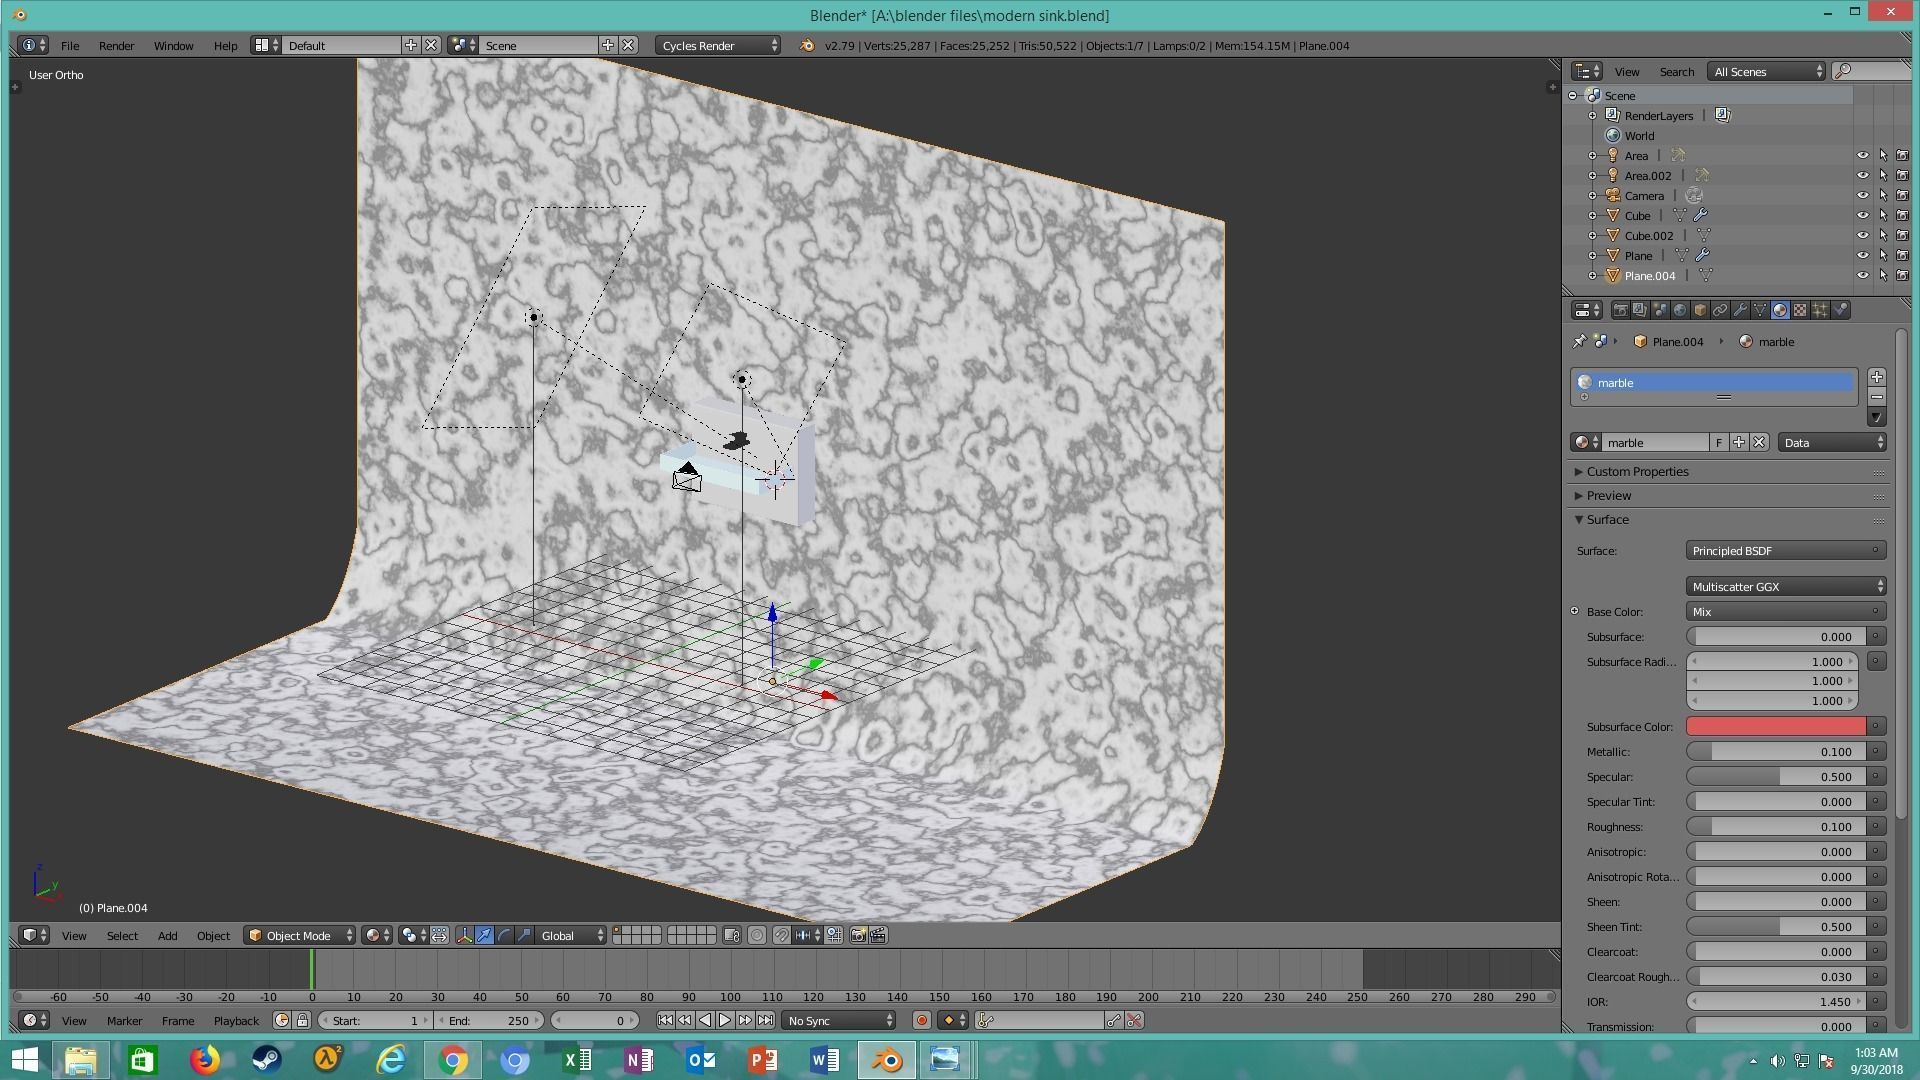Open the Particles properties tab

tap(1820, 310)
